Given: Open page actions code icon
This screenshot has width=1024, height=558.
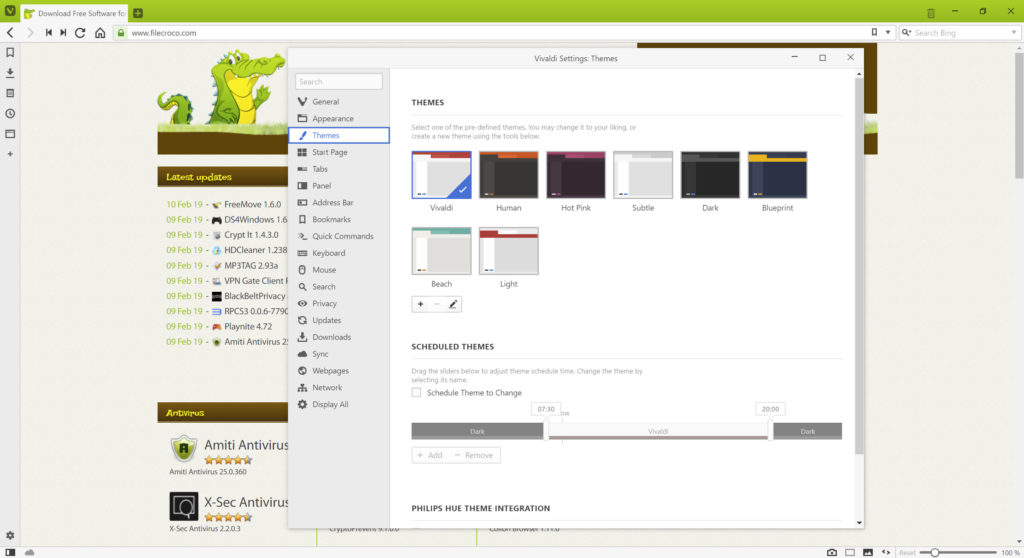Looking at the screenshot, I should tap(886, 552).
